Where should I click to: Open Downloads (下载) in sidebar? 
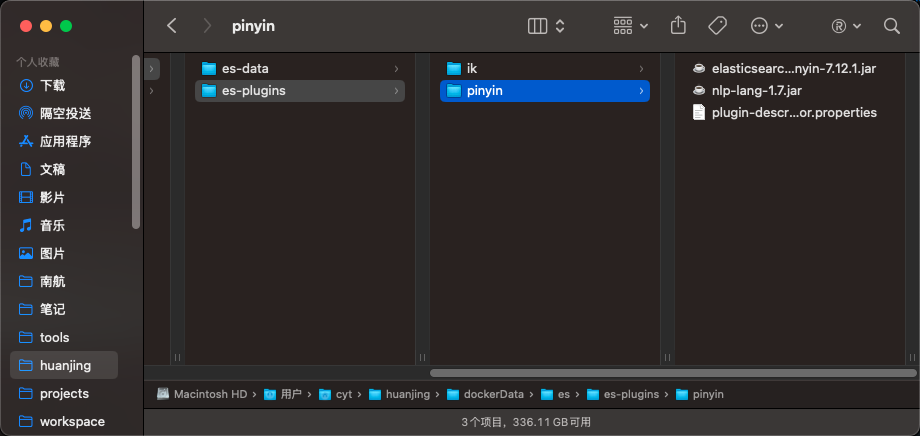point(52,85)
